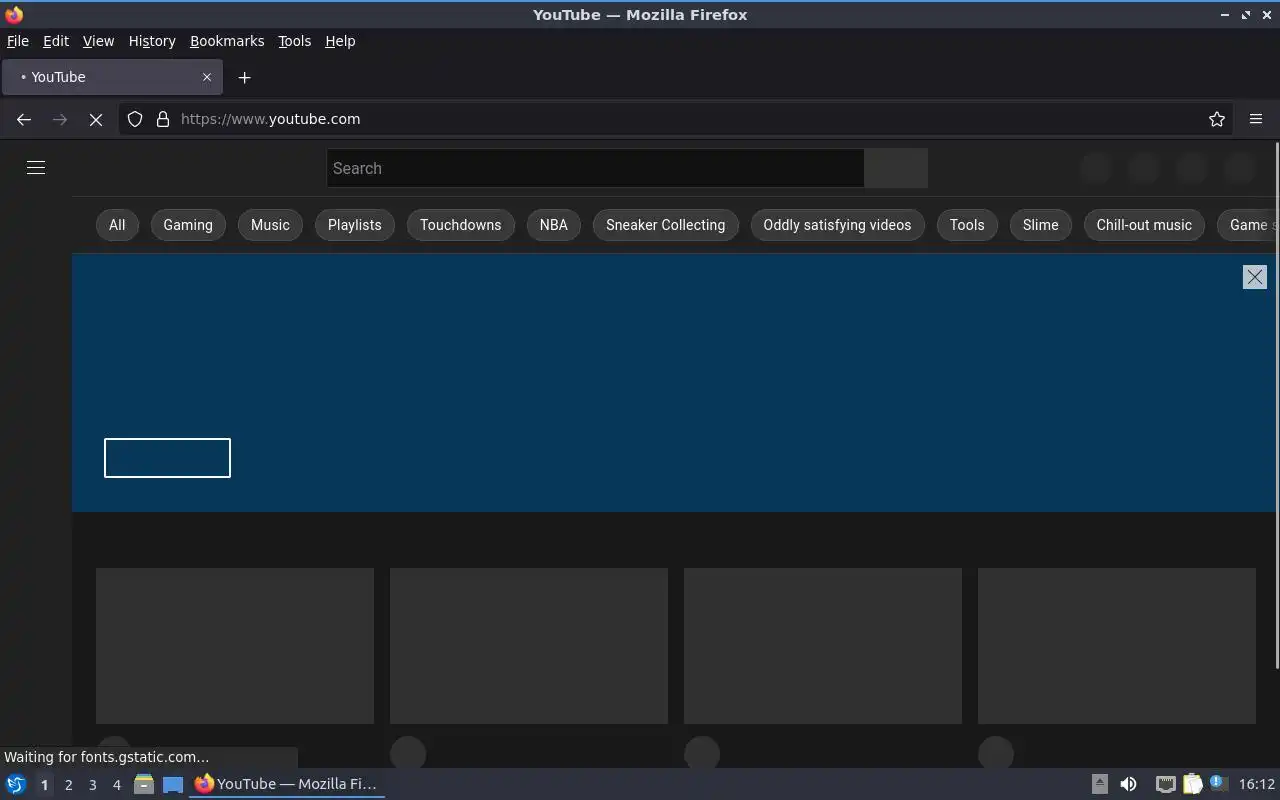This screenshot has height=800, width=1280.
Task: Select the Sneaker Collecting chip
Action: (666, 225)
